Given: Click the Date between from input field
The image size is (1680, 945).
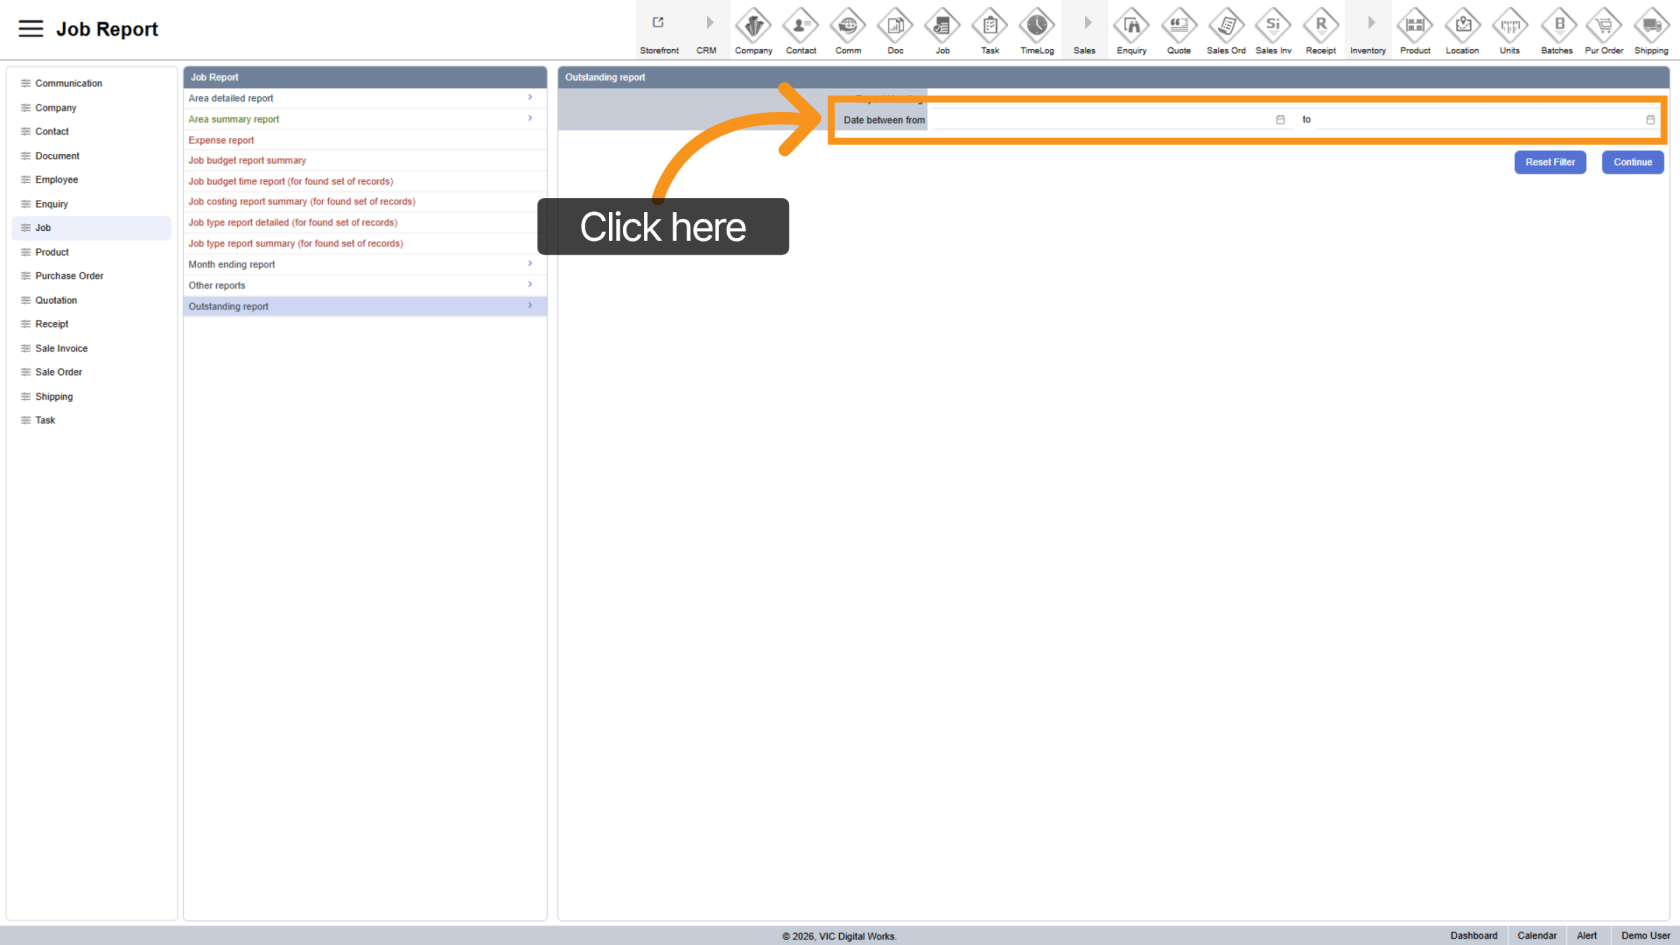Looking at the screenshot, I should click(x=1100, y=120).
